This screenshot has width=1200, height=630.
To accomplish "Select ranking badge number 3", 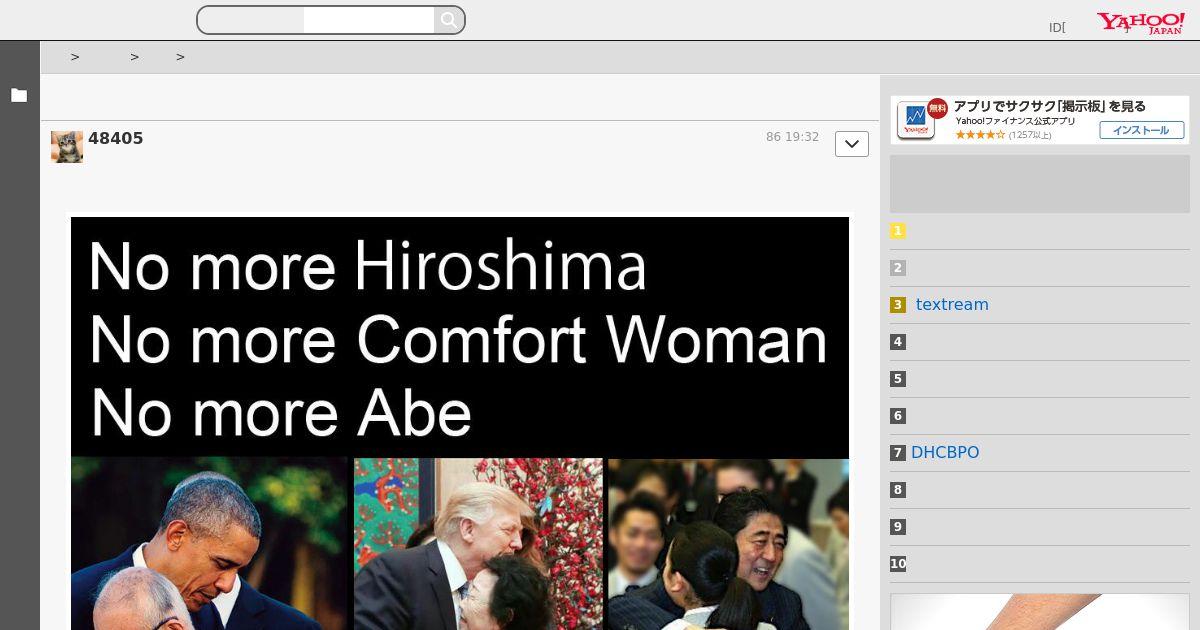I will [x=898, y=305].
